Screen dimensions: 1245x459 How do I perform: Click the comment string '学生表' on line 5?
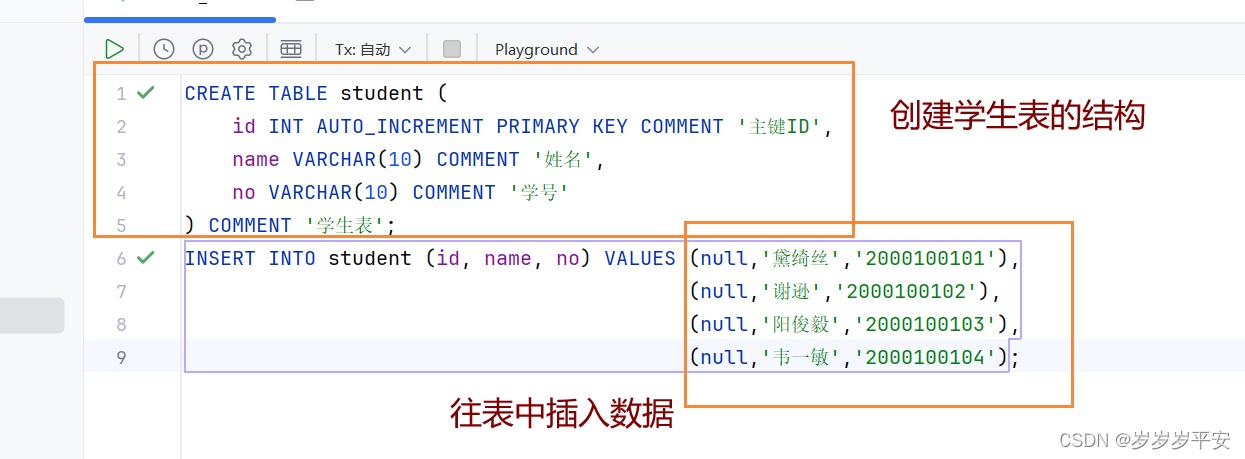(x=343, y=225)
